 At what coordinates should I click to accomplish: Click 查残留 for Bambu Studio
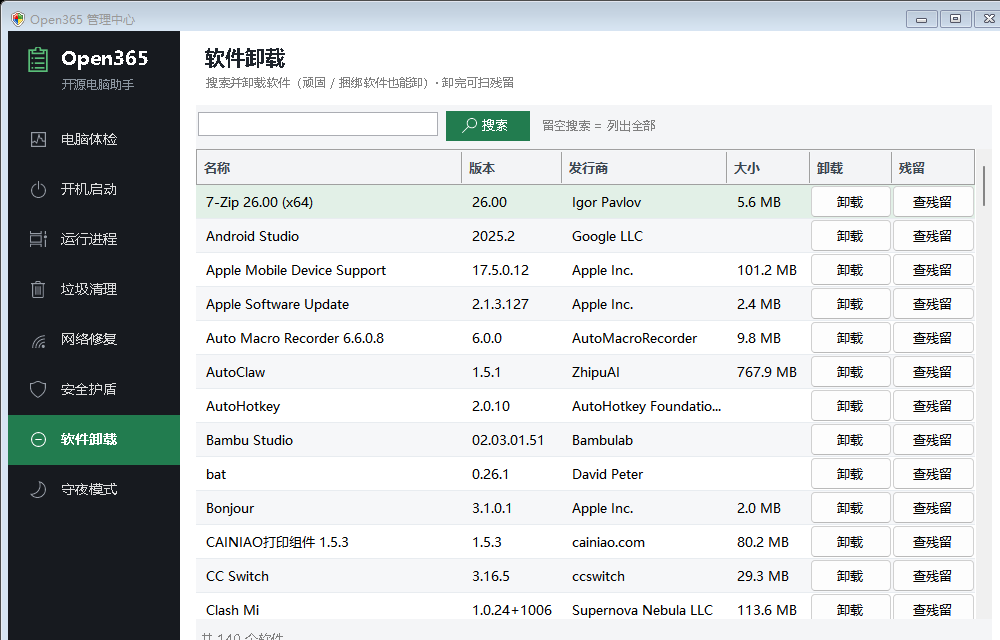tap(933, 440)
